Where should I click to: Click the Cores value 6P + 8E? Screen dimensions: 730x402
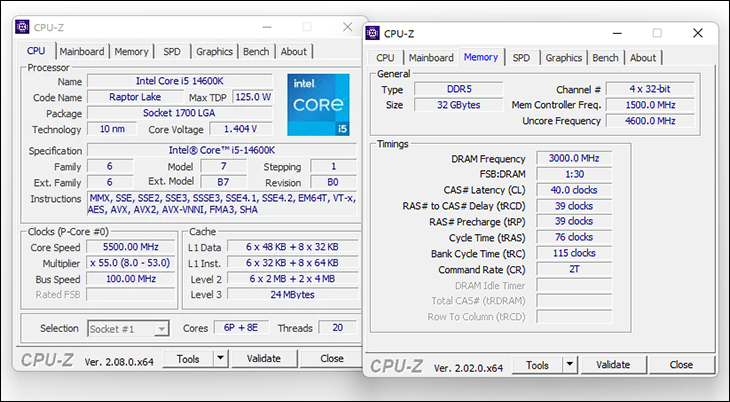[x=241, y=327]
